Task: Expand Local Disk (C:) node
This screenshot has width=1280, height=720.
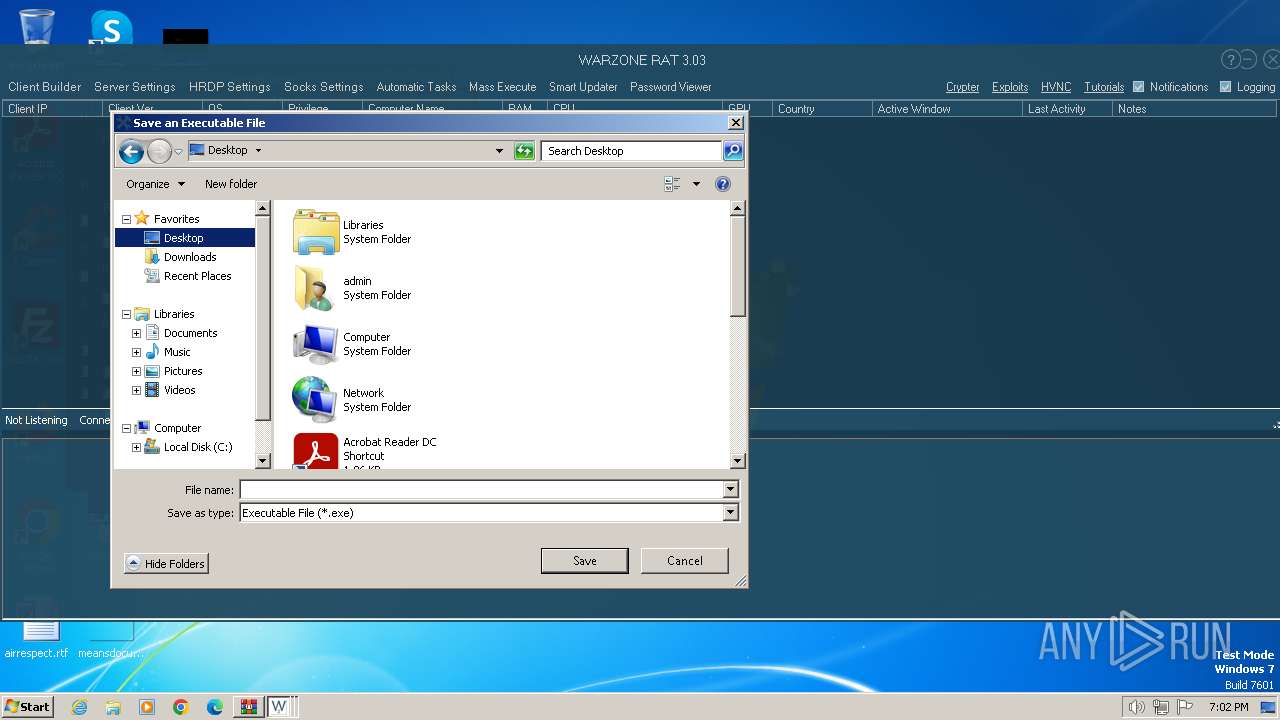Action: [x=136, y=447]
